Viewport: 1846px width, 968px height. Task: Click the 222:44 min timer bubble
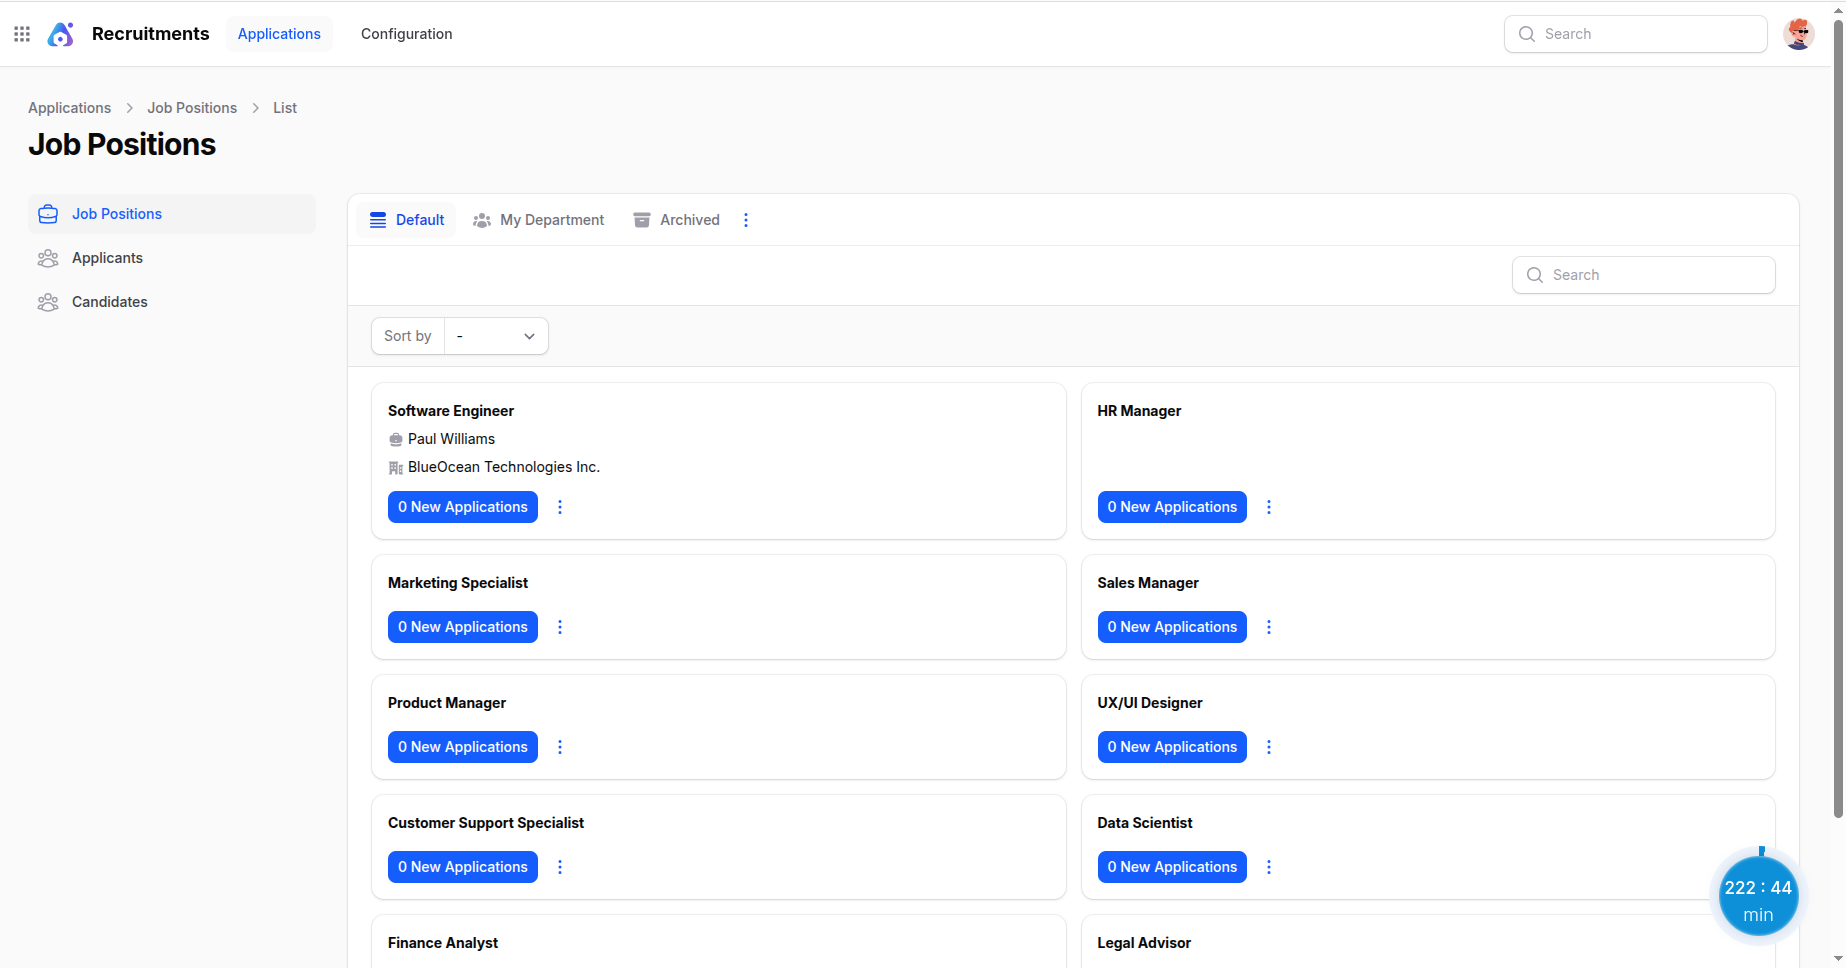1758,895
